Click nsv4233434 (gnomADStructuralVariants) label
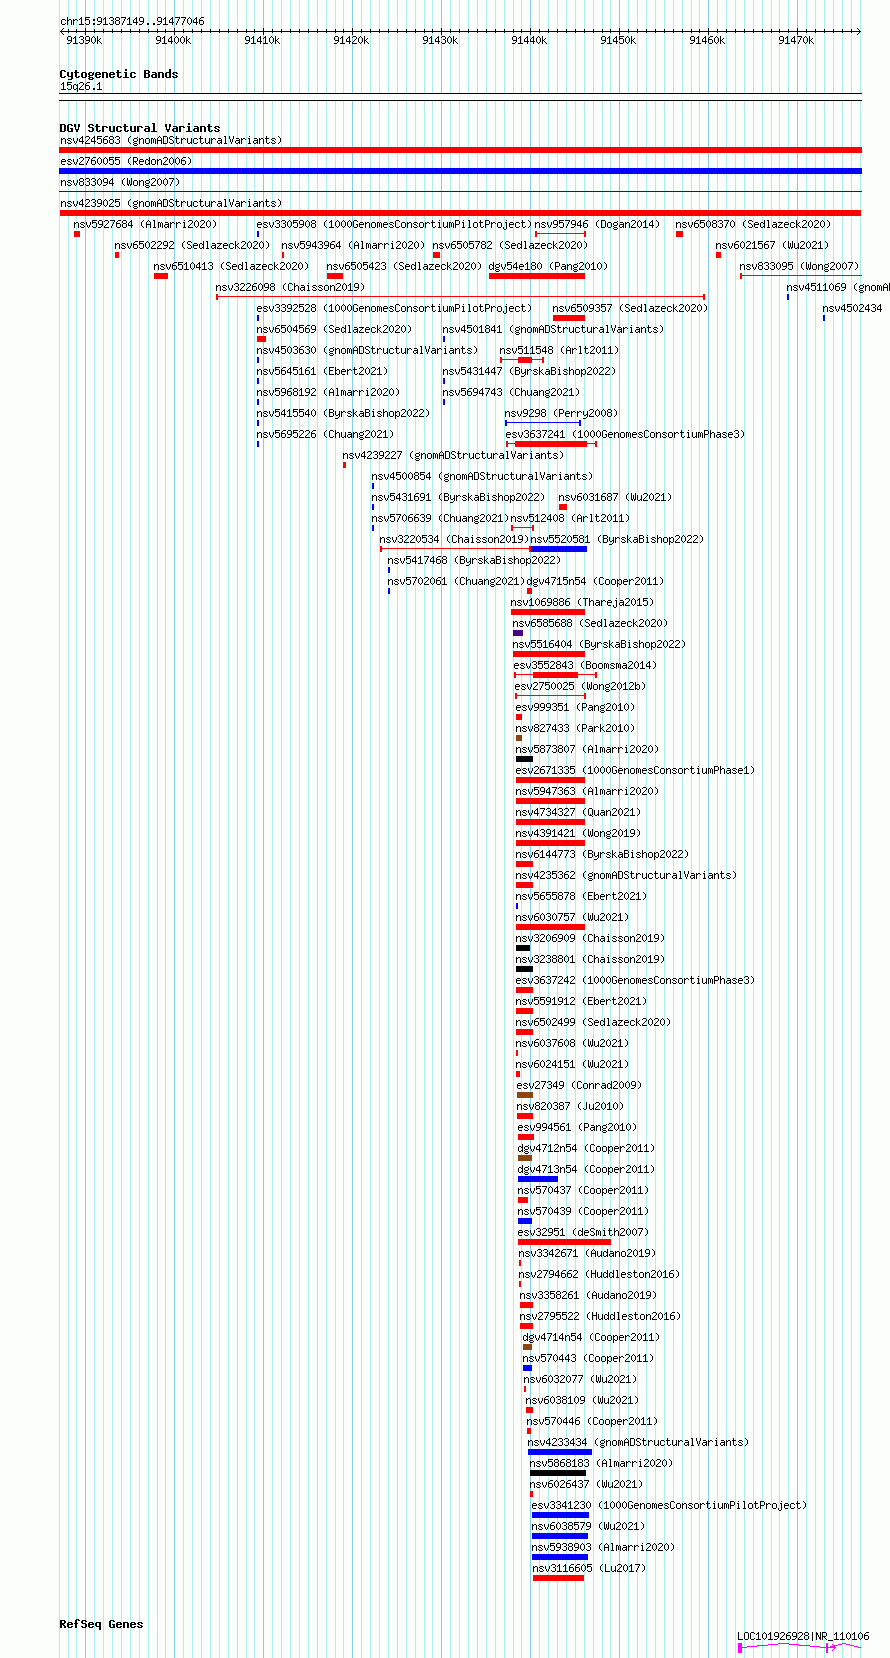Screen dimensions: 890x1658 point(638,1442)
